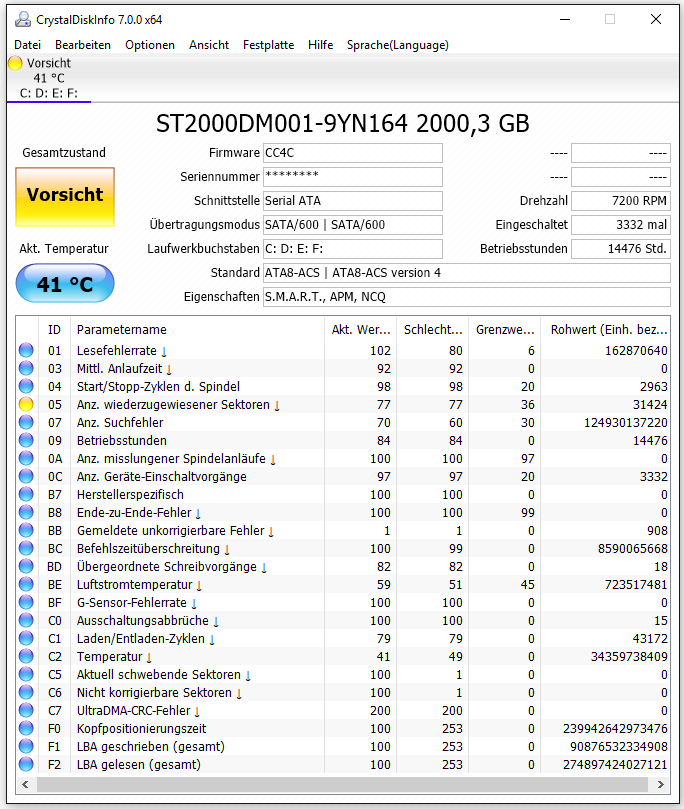Click the Seriennummer field
Viewport: 684px width, 809px height.
tap(353, 177)
